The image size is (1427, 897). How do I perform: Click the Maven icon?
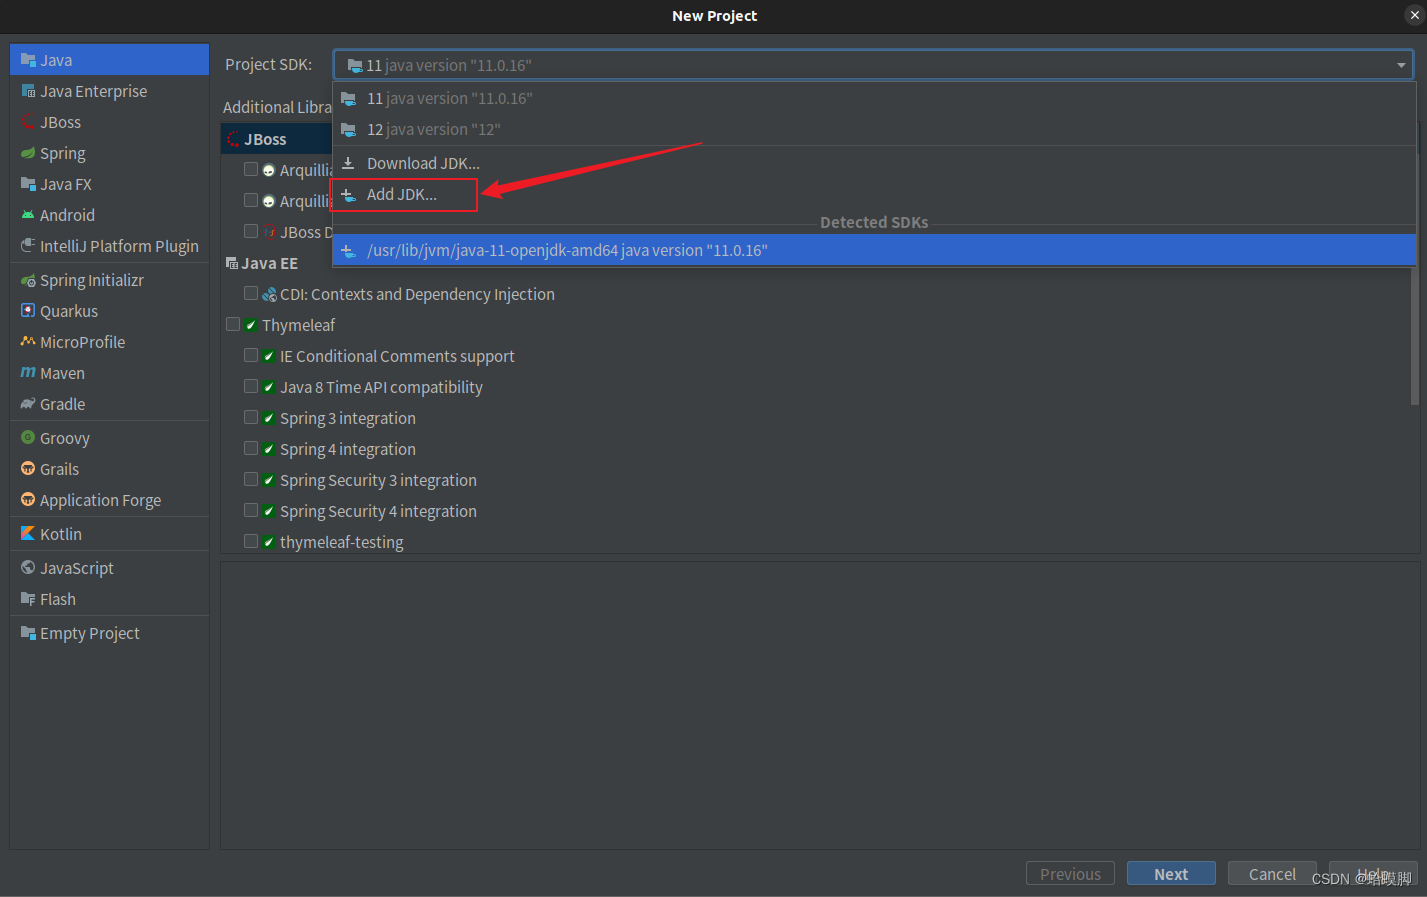[28, 373]
